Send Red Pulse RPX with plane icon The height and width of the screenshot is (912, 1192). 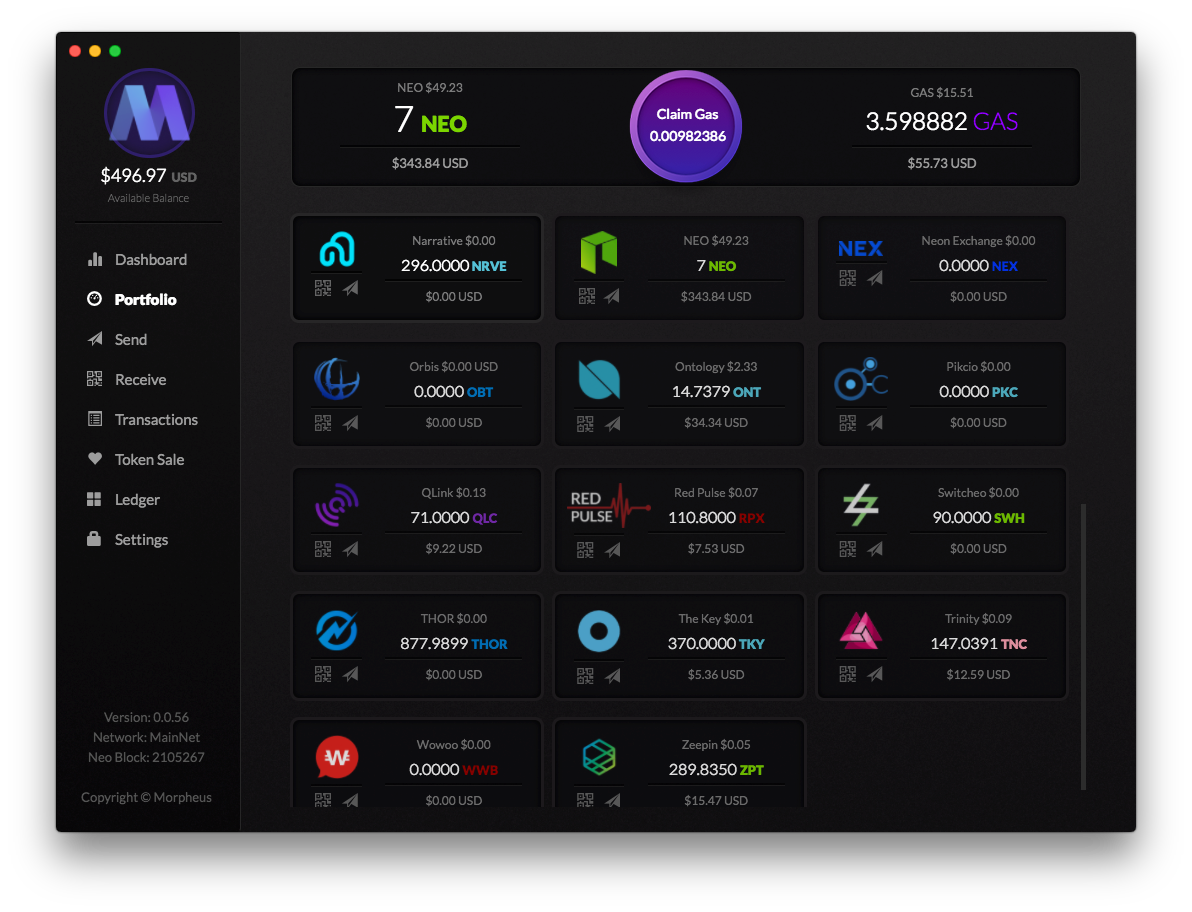(613, 549)
